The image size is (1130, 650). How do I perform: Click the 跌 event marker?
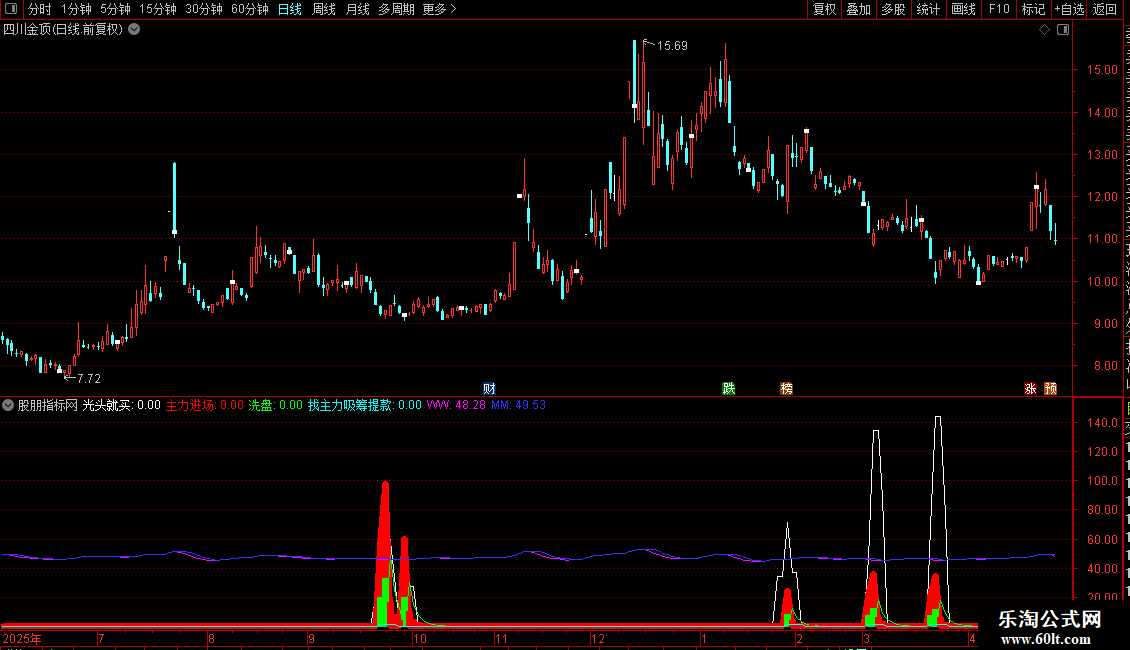729,388
